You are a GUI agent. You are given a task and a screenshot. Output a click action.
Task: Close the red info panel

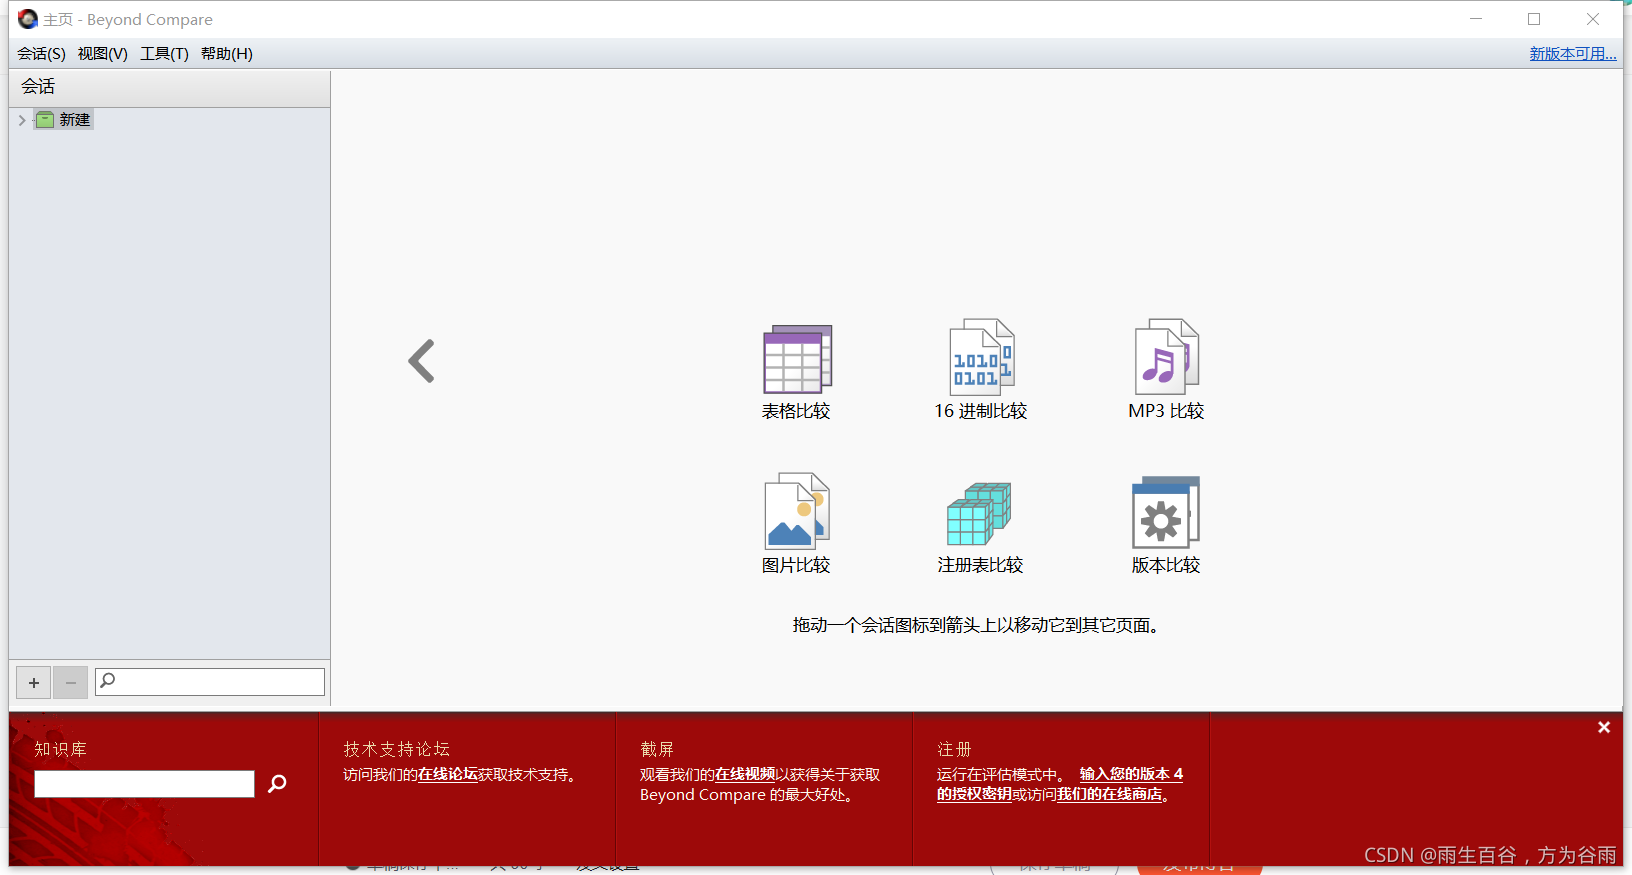(1604, 727)
